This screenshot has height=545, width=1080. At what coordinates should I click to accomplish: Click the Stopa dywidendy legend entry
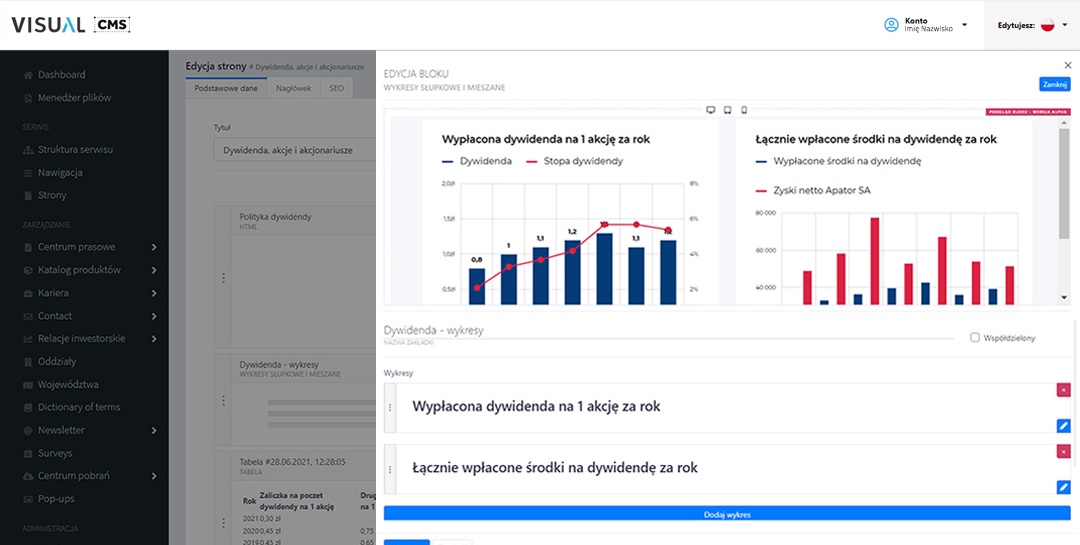click(x=574, y=161)
